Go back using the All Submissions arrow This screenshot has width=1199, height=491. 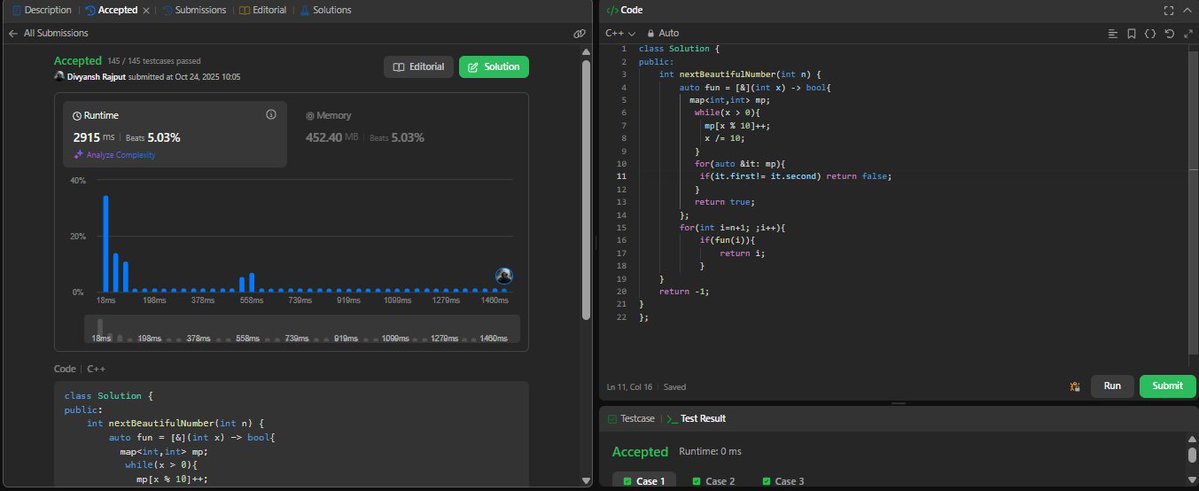[13, 34]
